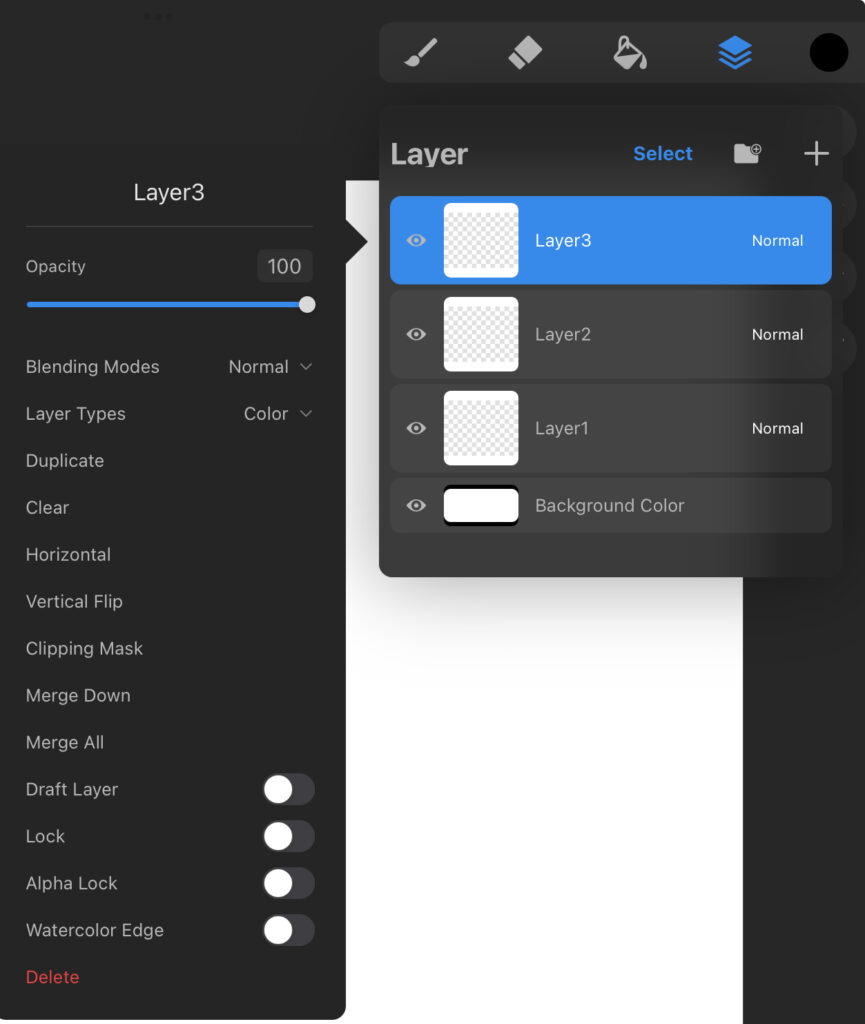Apply a Clipping Mask to Layer3
The height and width of the screenshot is (1024, 865).
pos(84,648)
